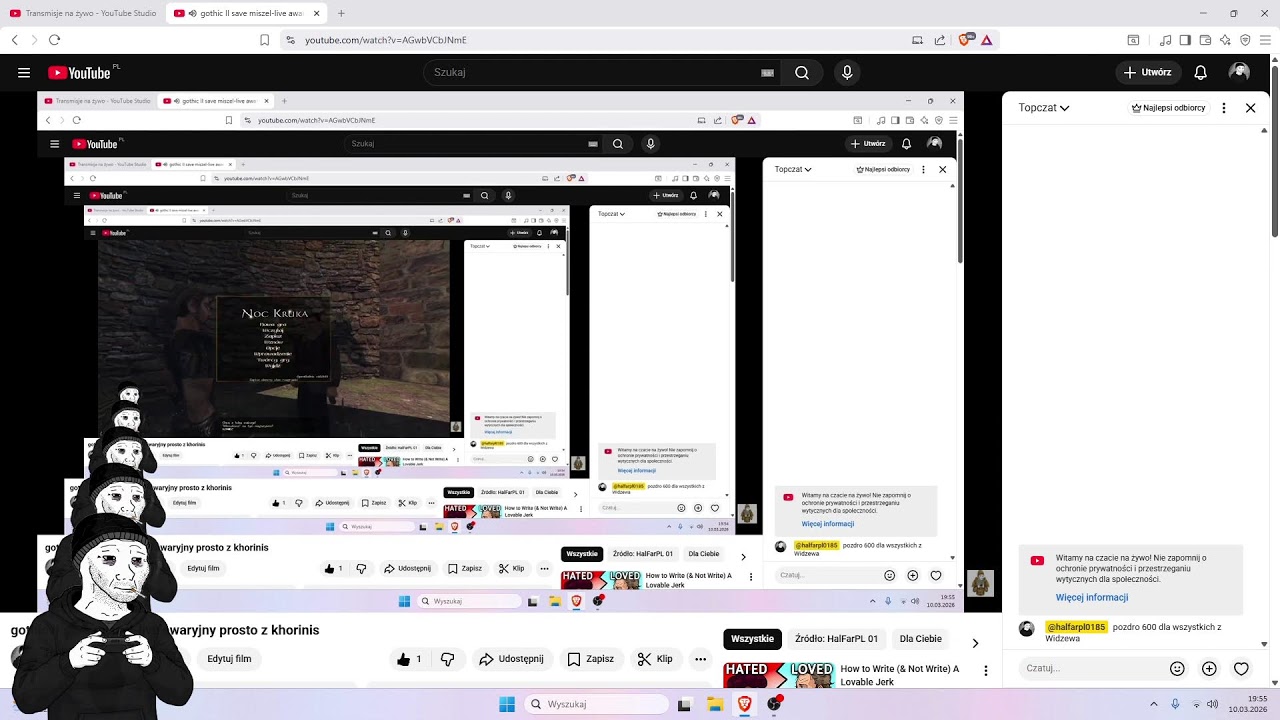Open tab search icon in toolbar
1280x720 pixels.
(x=1133, y=40)
